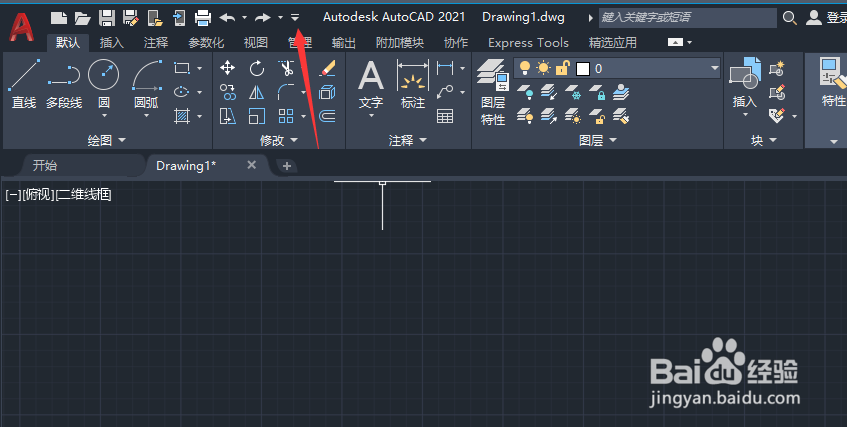Open the Redo history dropdown arrow
Screen dimensions: 847x427
tap(280, 18)
